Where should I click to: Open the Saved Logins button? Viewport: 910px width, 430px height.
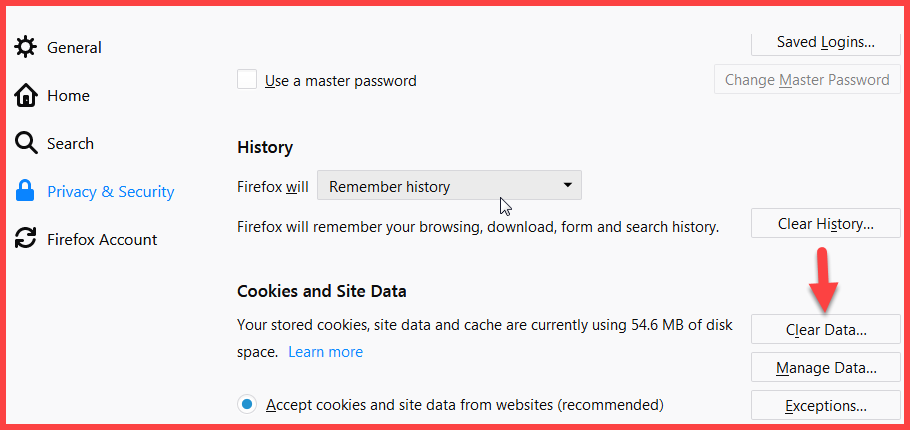click(825, 42)
